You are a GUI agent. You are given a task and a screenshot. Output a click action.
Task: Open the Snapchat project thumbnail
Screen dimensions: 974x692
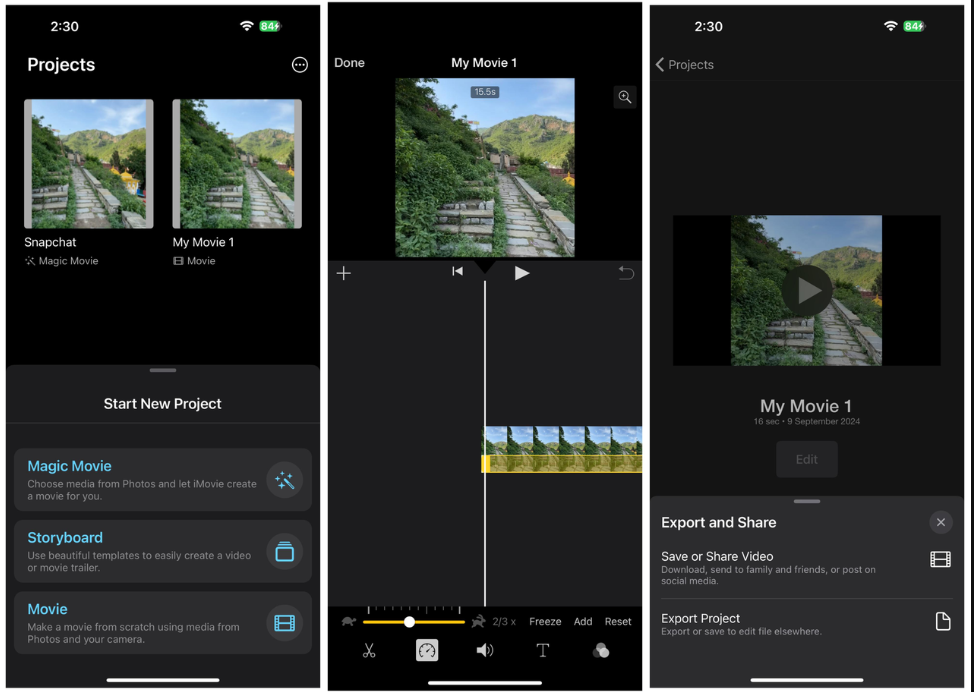[89, 164]
